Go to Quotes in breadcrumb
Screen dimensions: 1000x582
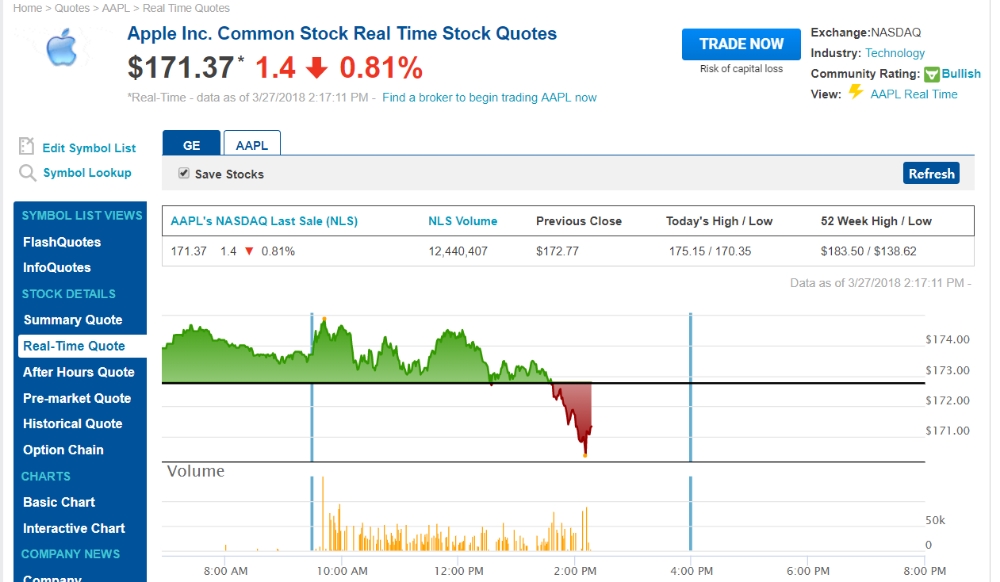tap(71, 8)
